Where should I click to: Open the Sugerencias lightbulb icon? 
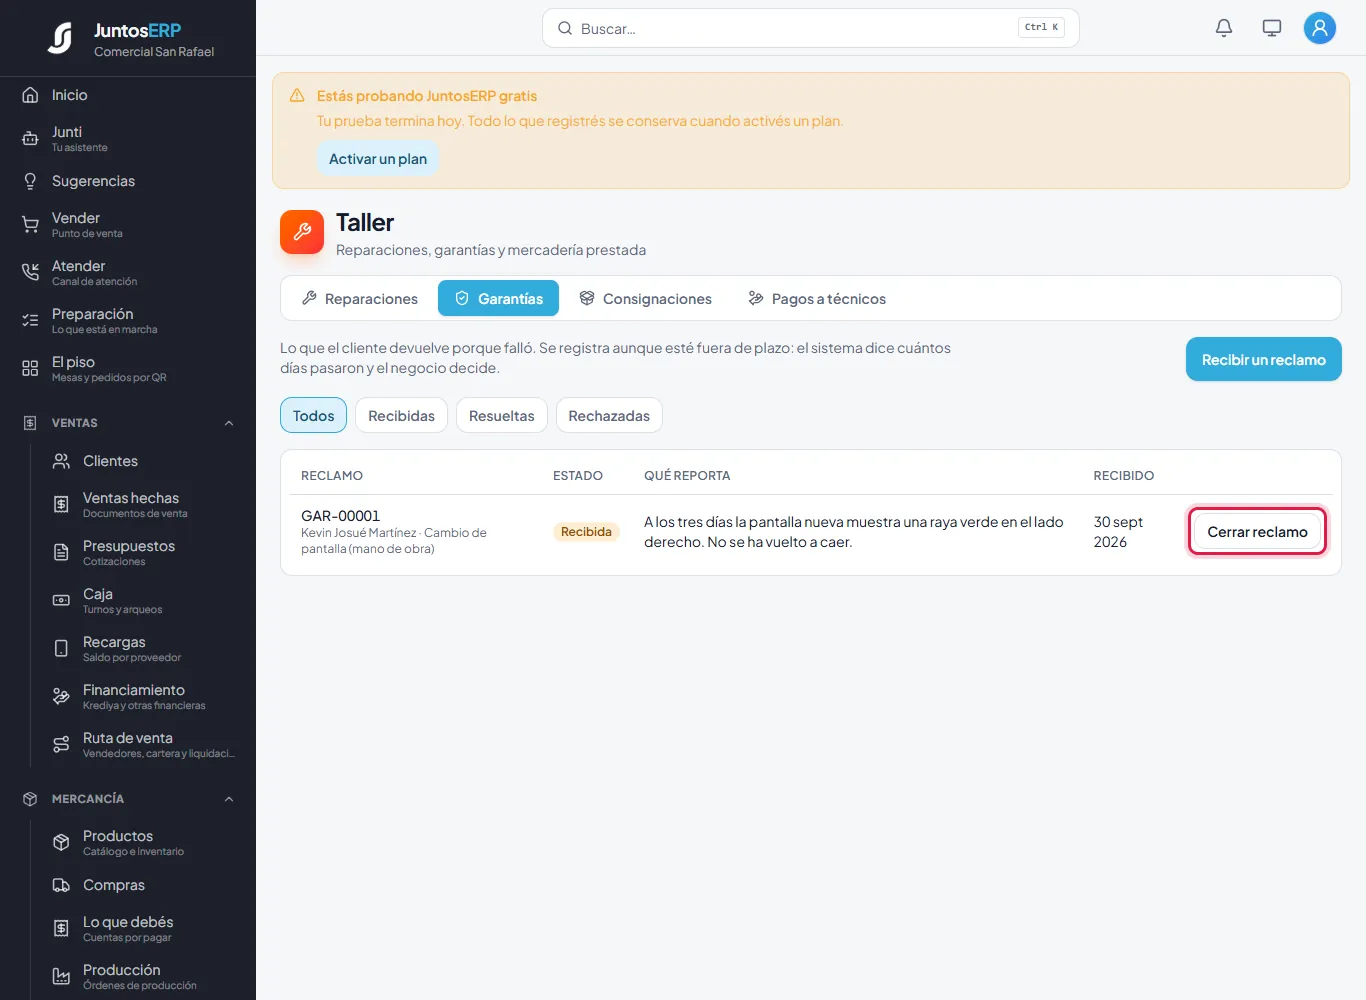30,181
